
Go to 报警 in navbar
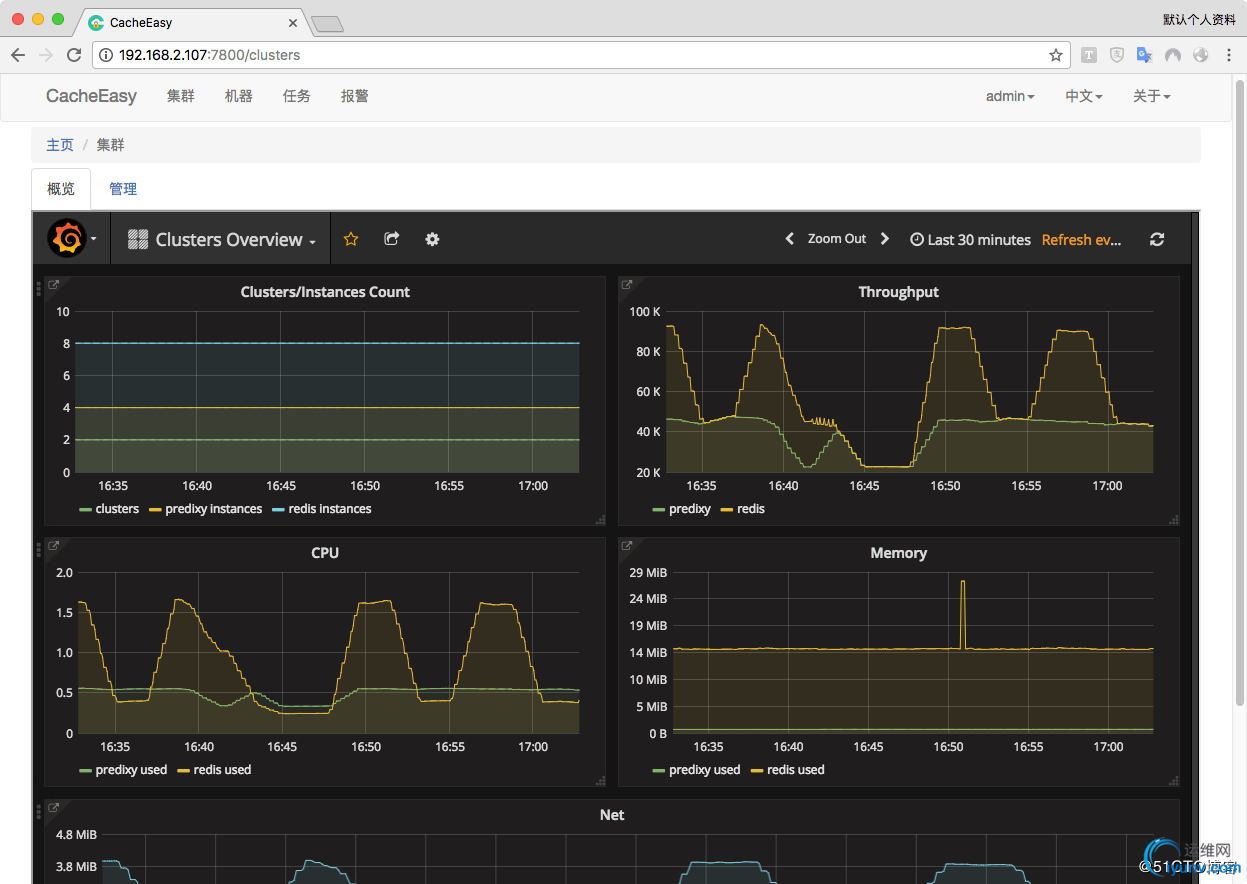coord(355,96)
